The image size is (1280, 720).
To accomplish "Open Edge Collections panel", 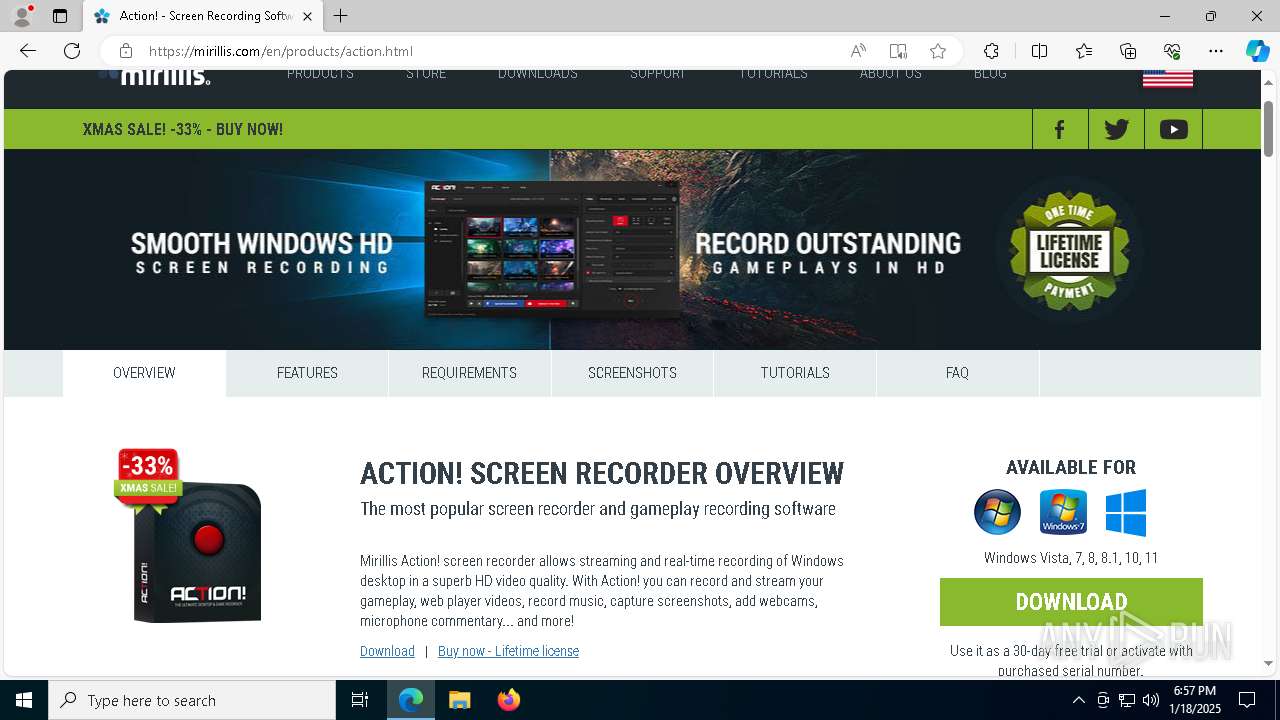I will (1128, 51).
